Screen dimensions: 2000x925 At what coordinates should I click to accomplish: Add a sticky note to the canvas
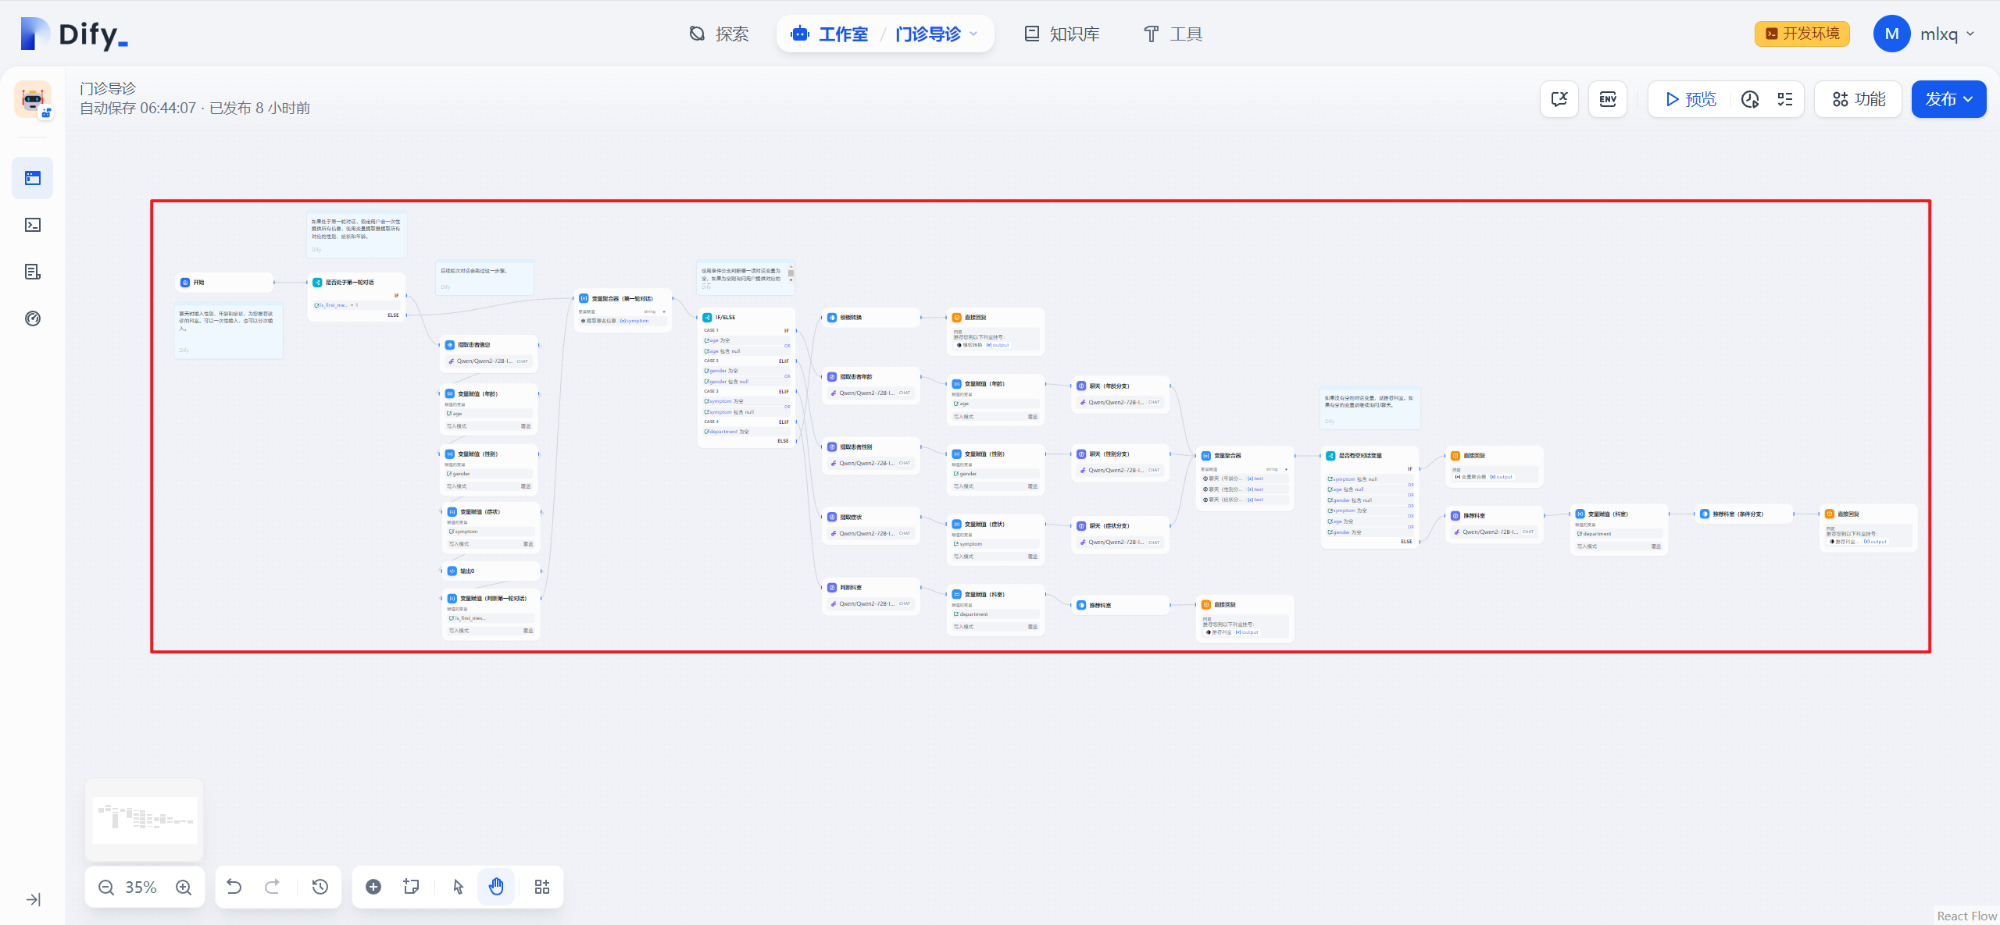(x=411, y=886)
